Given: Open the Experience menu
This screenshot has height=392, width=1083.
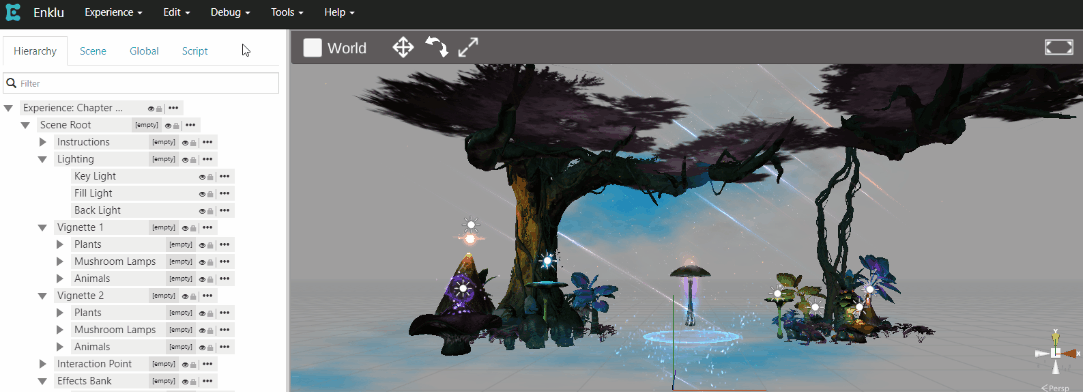Looking at the screenshot, I should [x=113, y=12].
